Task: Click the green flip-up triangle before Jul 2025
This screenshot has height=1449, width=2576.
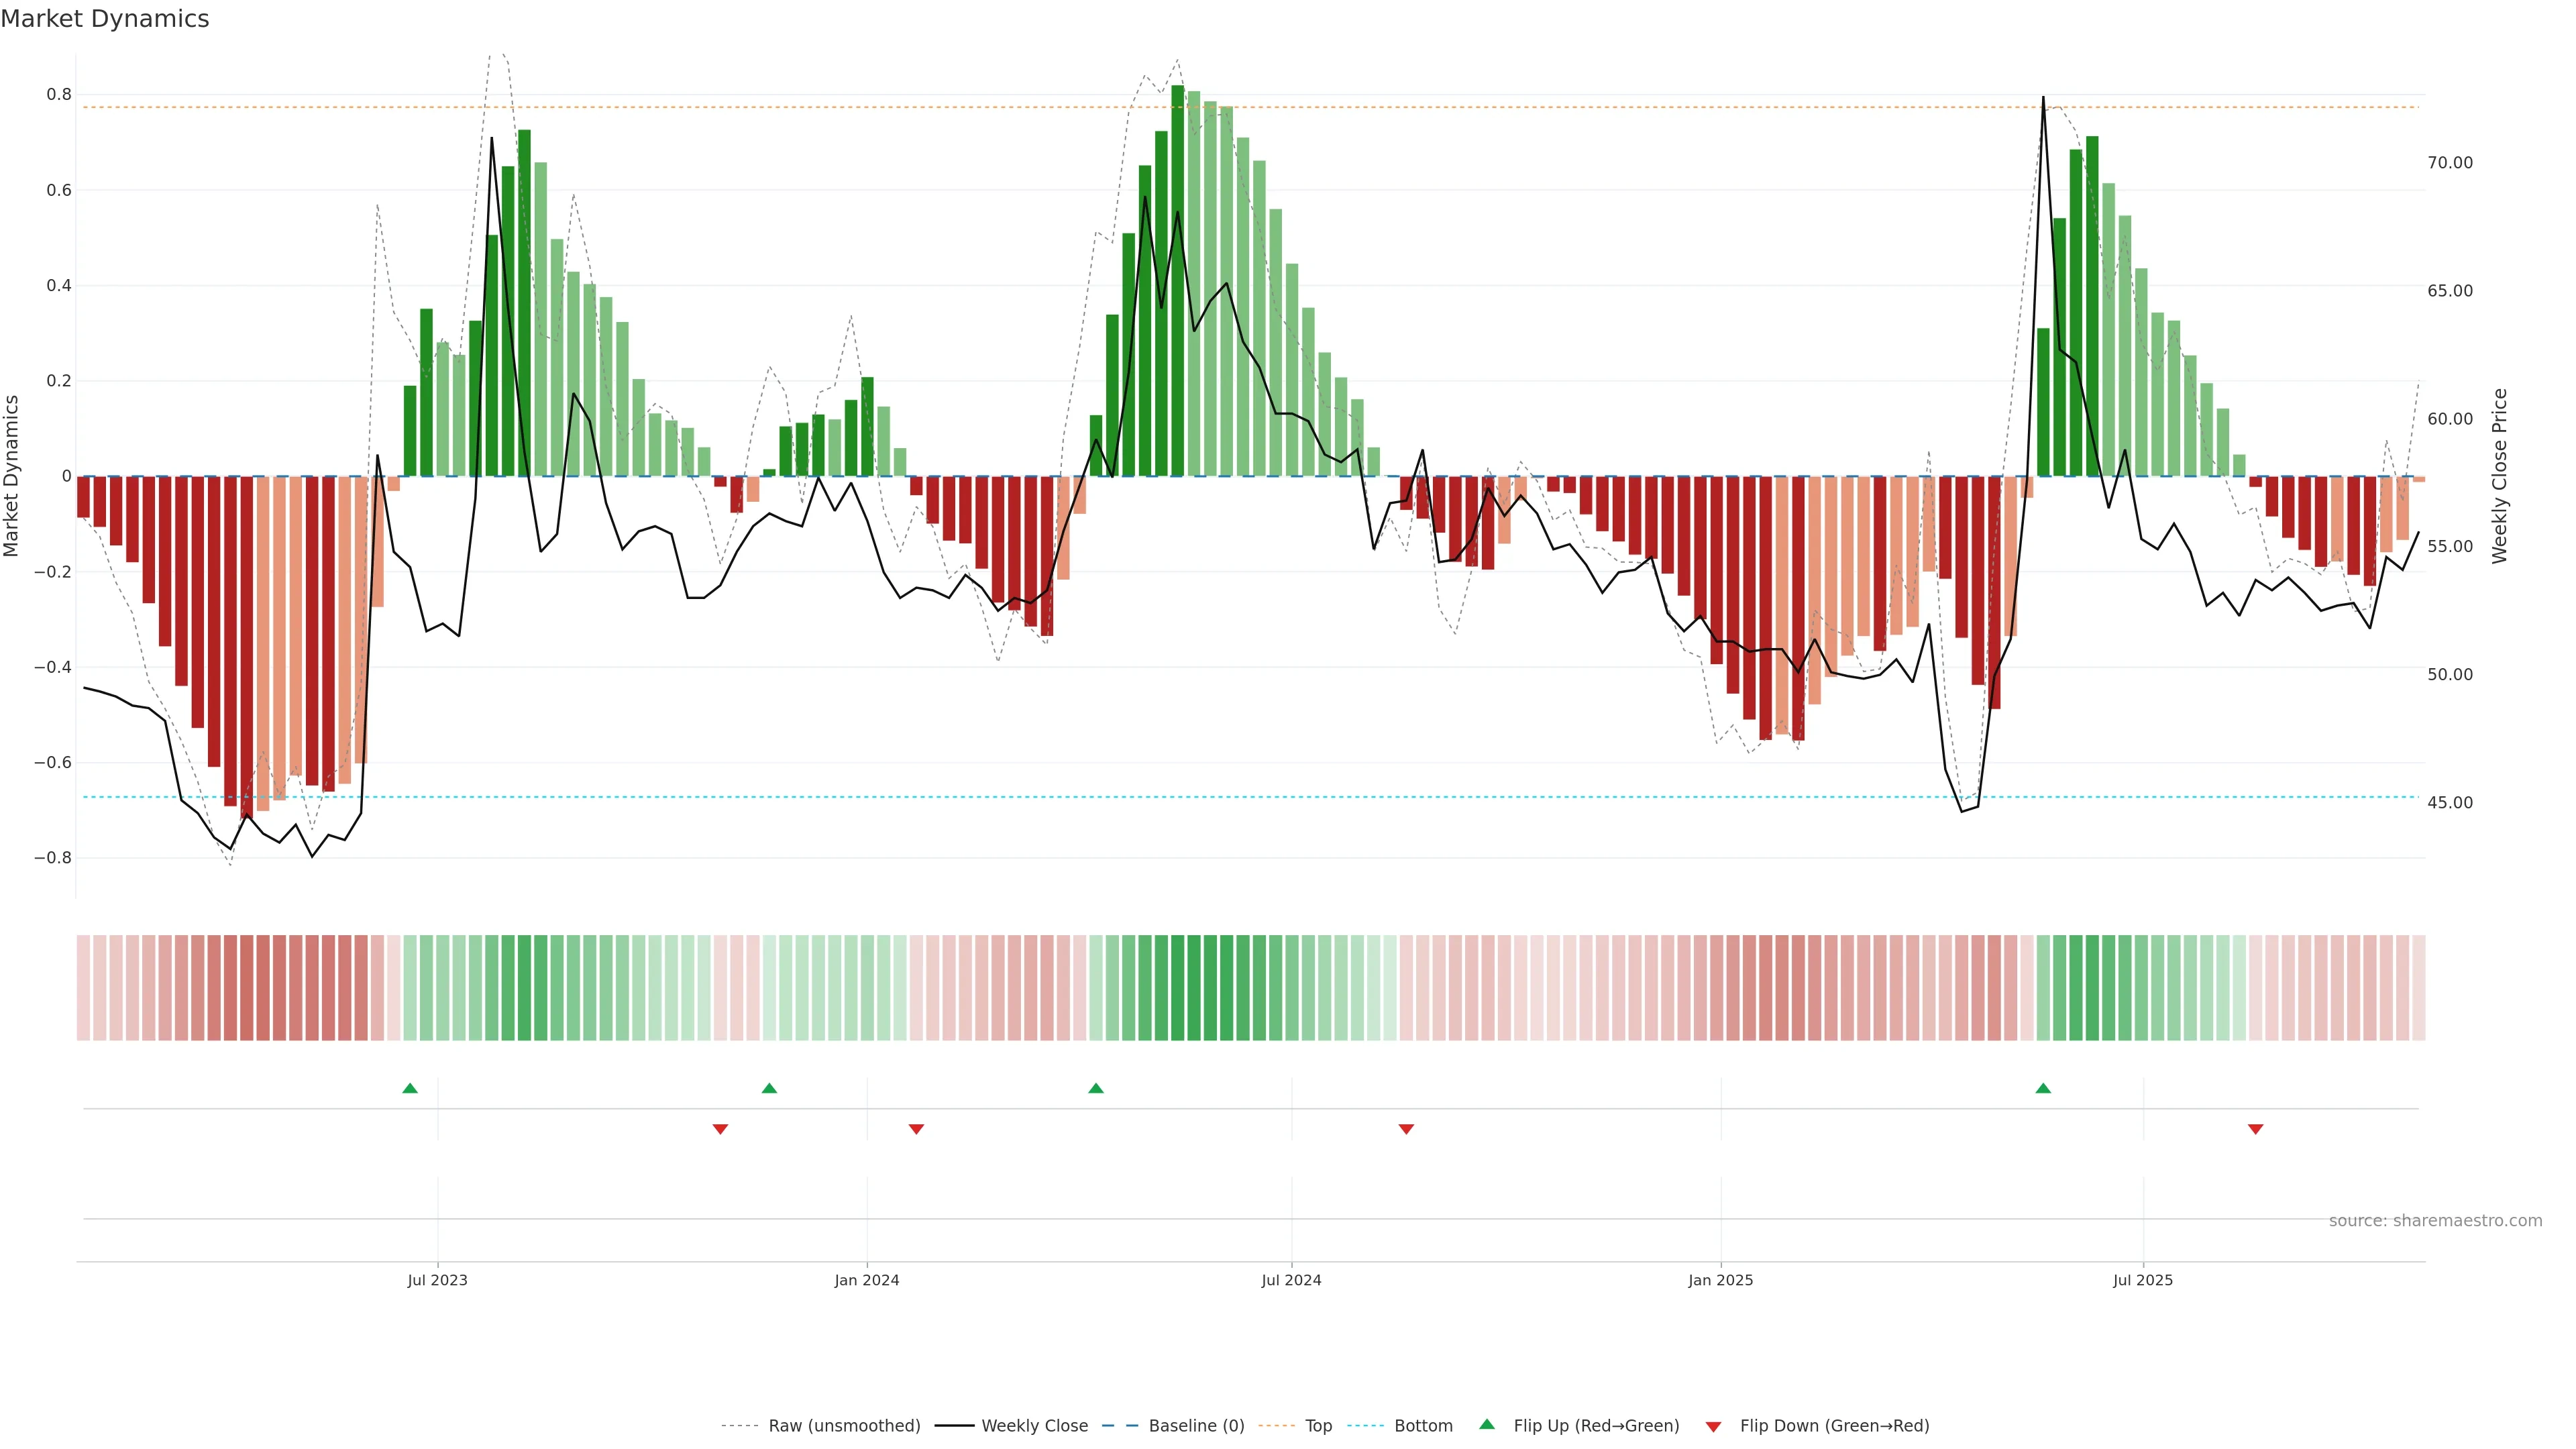Action: point(2043,1088)
